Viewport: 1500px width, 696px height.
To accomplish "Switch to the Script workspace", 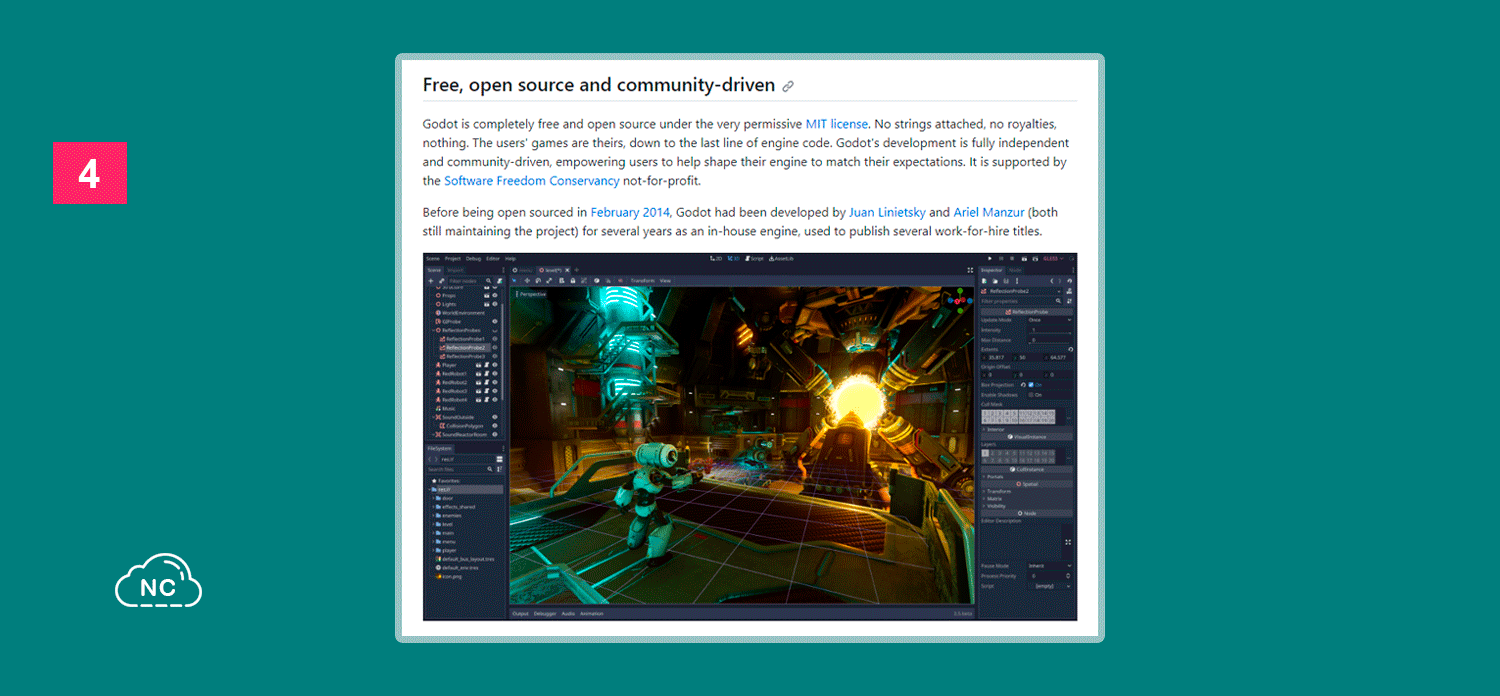I will 754,258.
